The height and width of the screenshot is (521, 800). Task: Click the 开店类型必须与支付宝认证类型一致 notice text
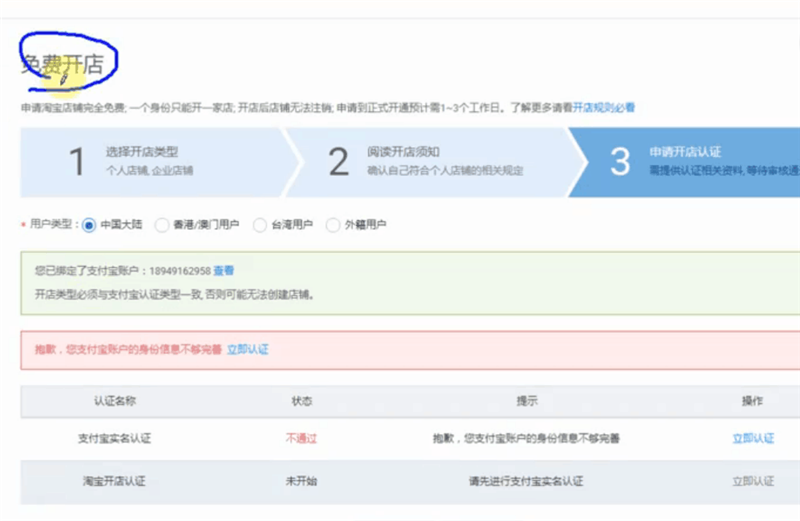[174, 294]
